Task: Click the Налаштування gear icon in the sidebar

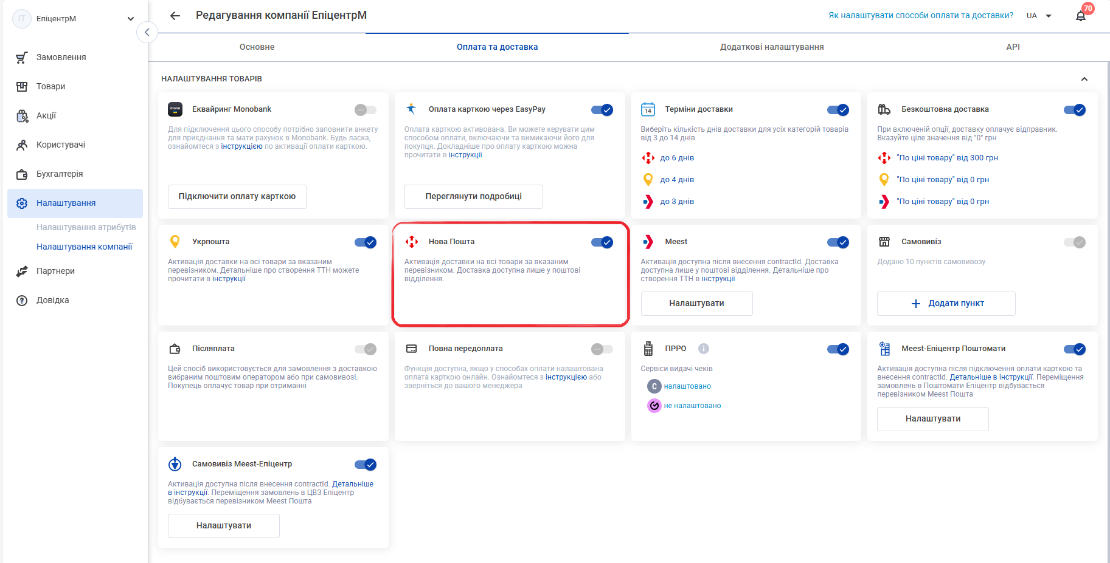Action: 21,203
